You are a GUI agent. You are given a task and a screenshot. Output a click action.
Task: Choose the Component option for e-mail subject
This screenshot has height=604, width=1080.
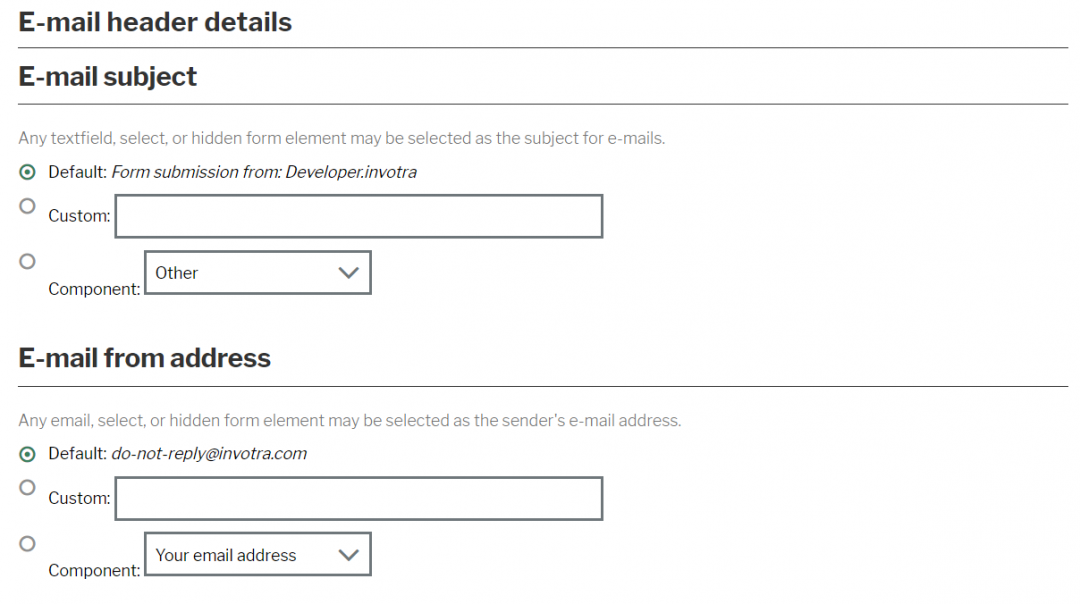point(27,260)
